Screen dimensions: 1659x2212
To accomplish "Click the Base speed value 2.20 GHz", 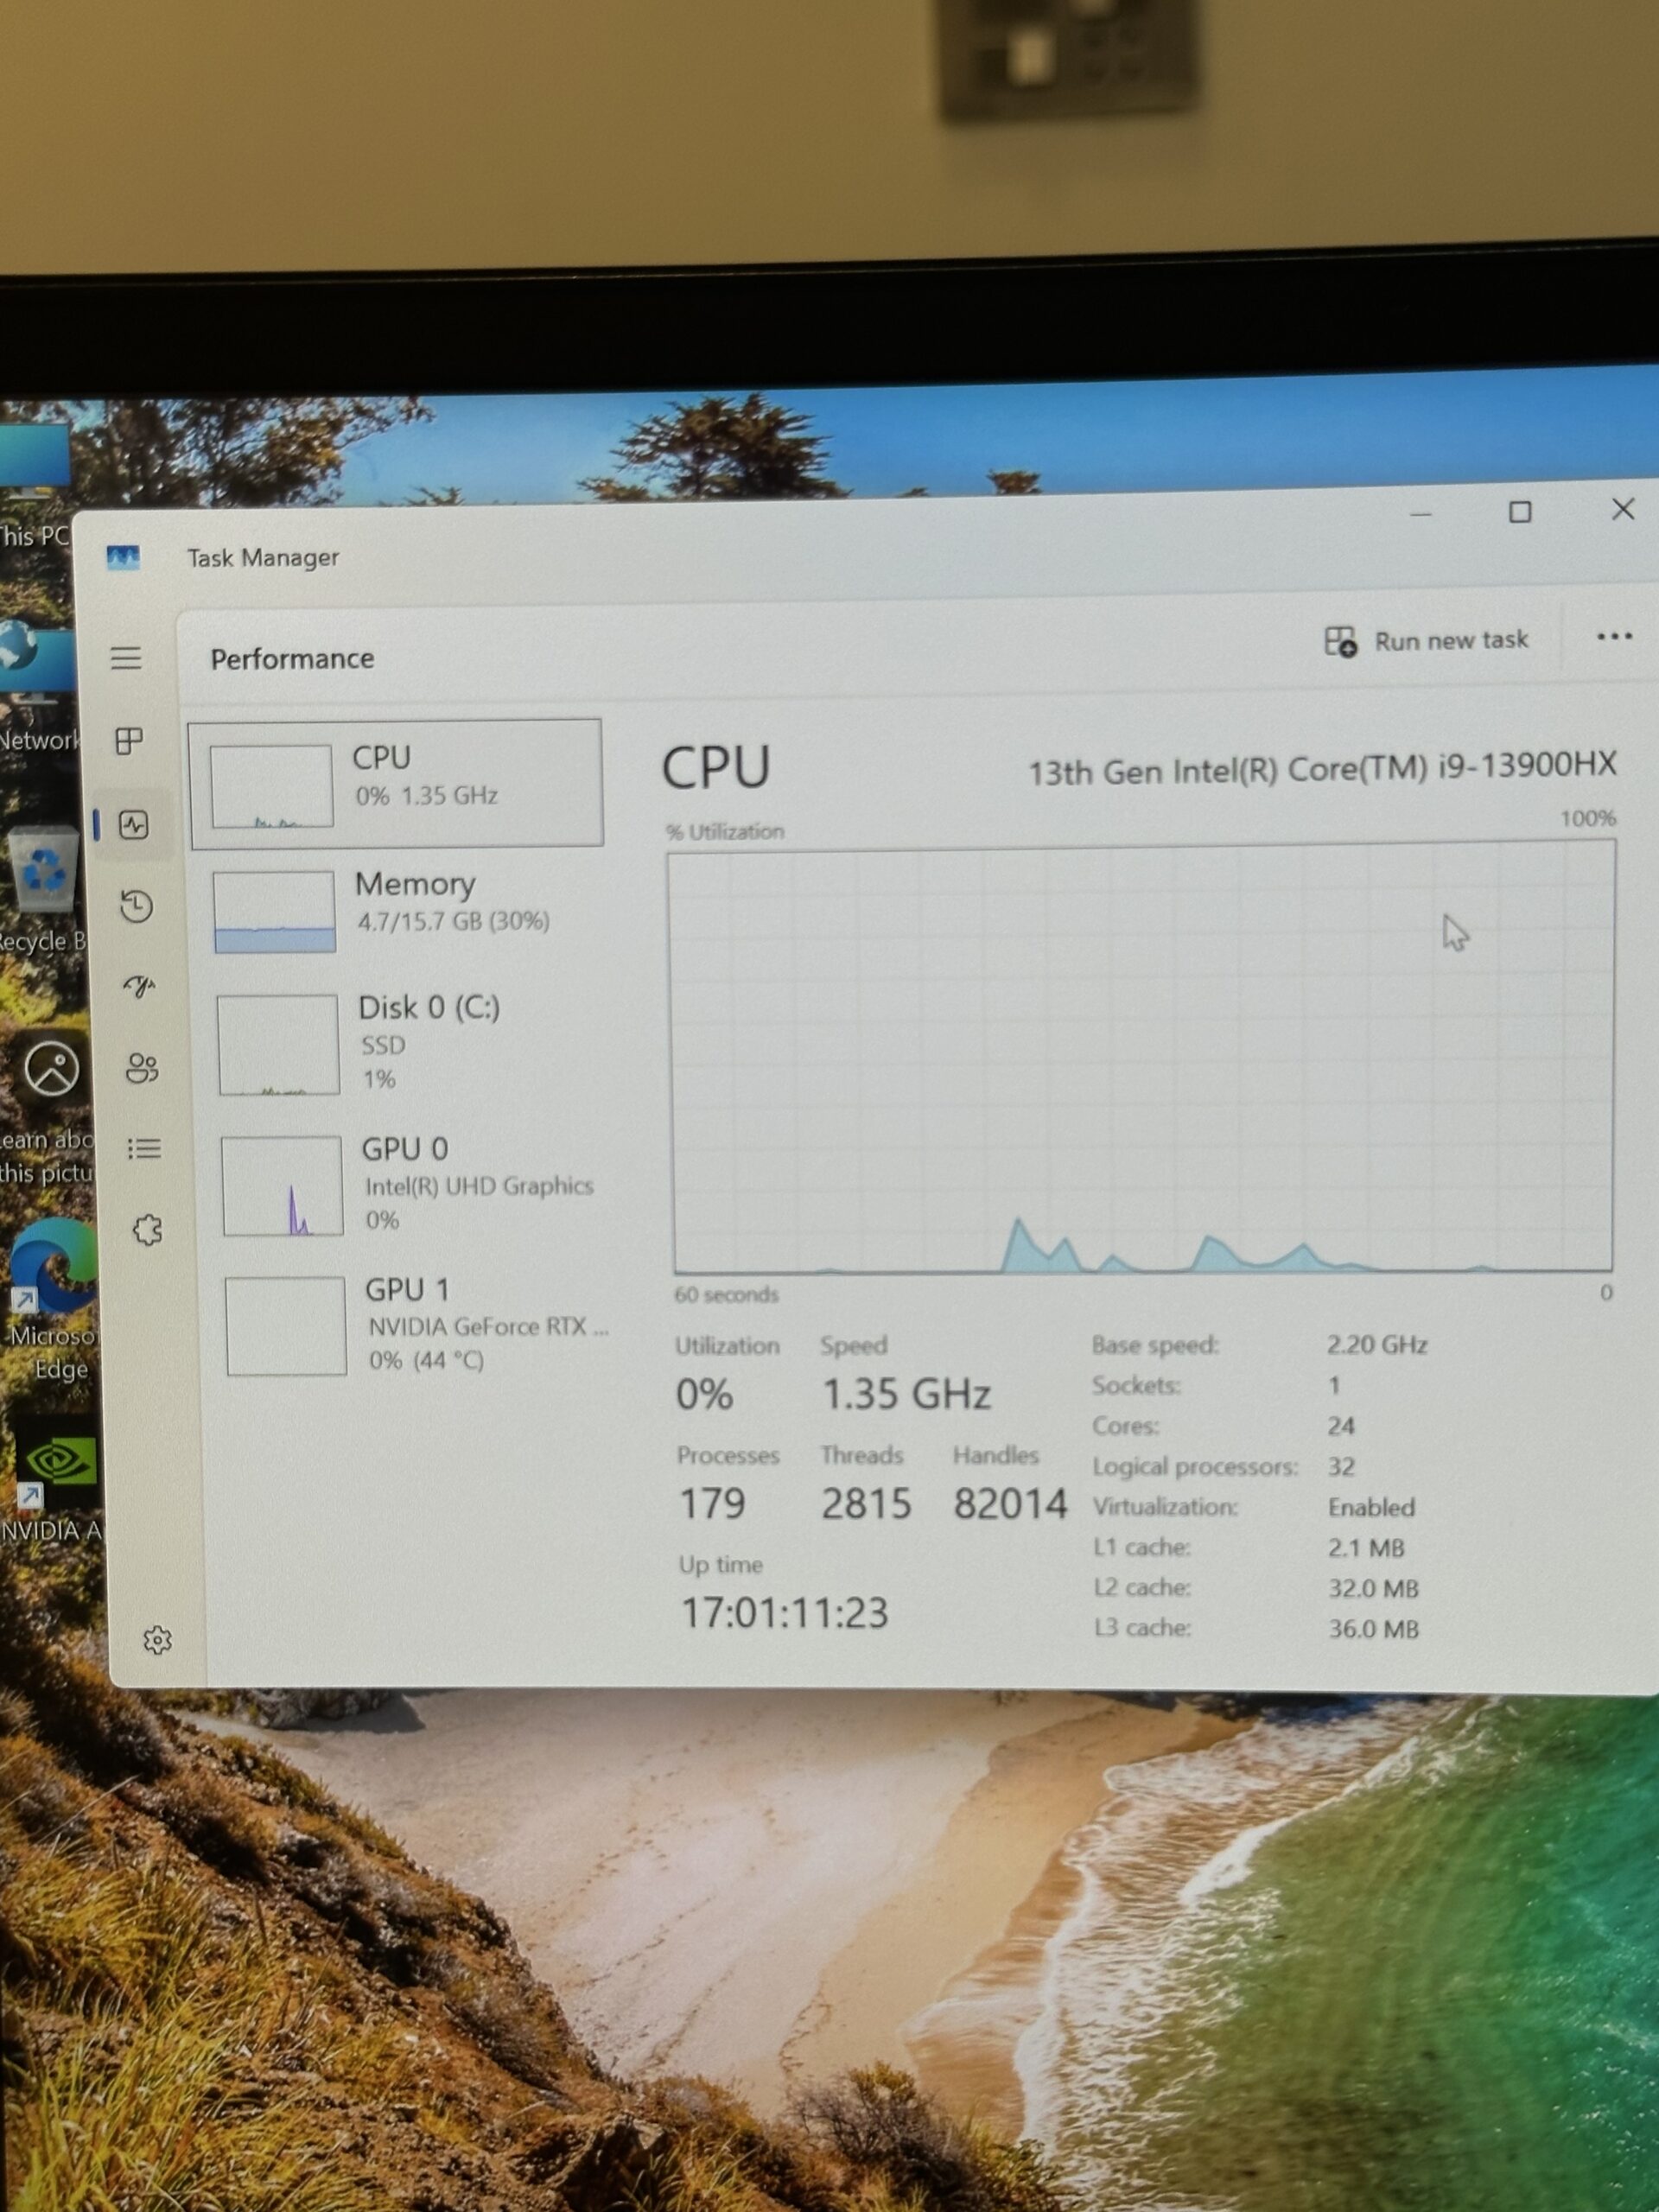I will pyautogui.click(x=1377, y=1345).
